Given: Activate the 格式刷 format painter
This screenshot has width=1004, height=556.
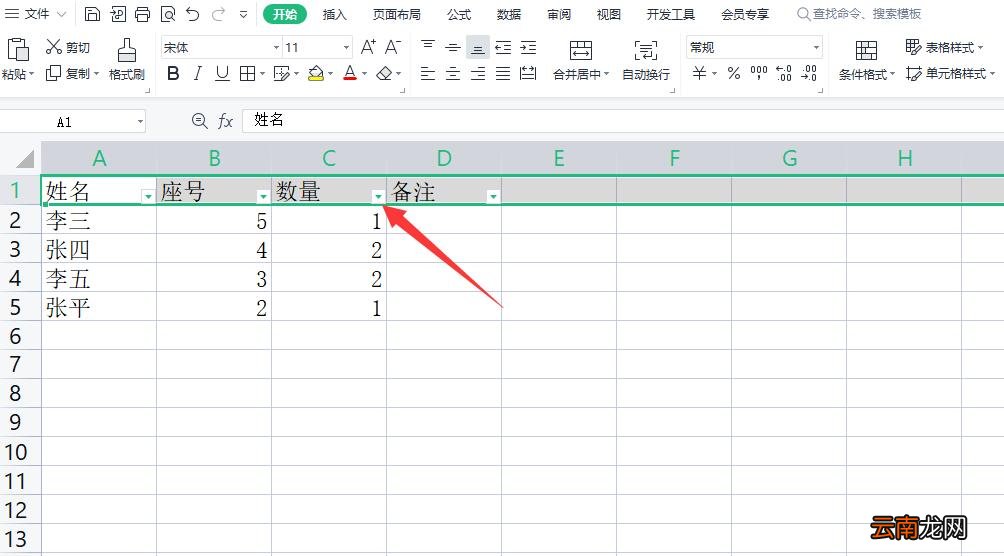Looking at the screenshot, I should pos(127,59).
